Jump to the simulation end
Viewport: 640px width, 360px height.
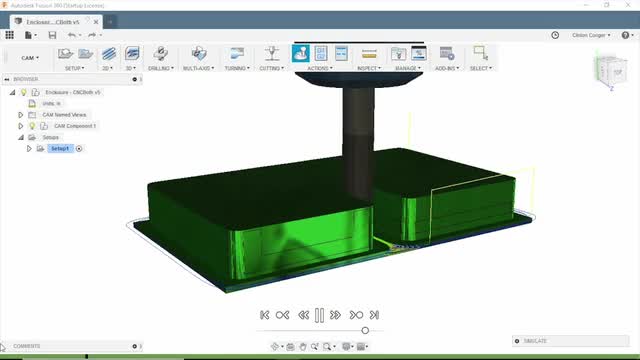point(374,315)
